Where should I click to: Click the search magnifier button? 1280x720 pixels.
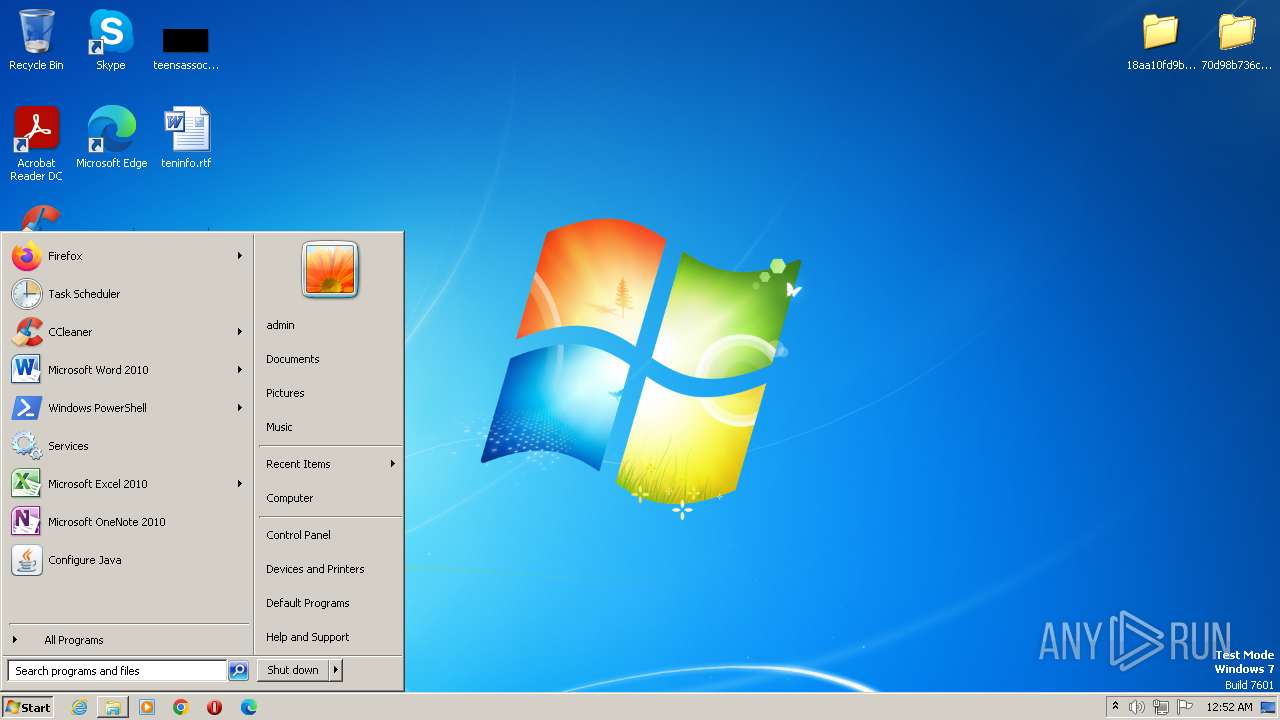click(x=238, y=671)
